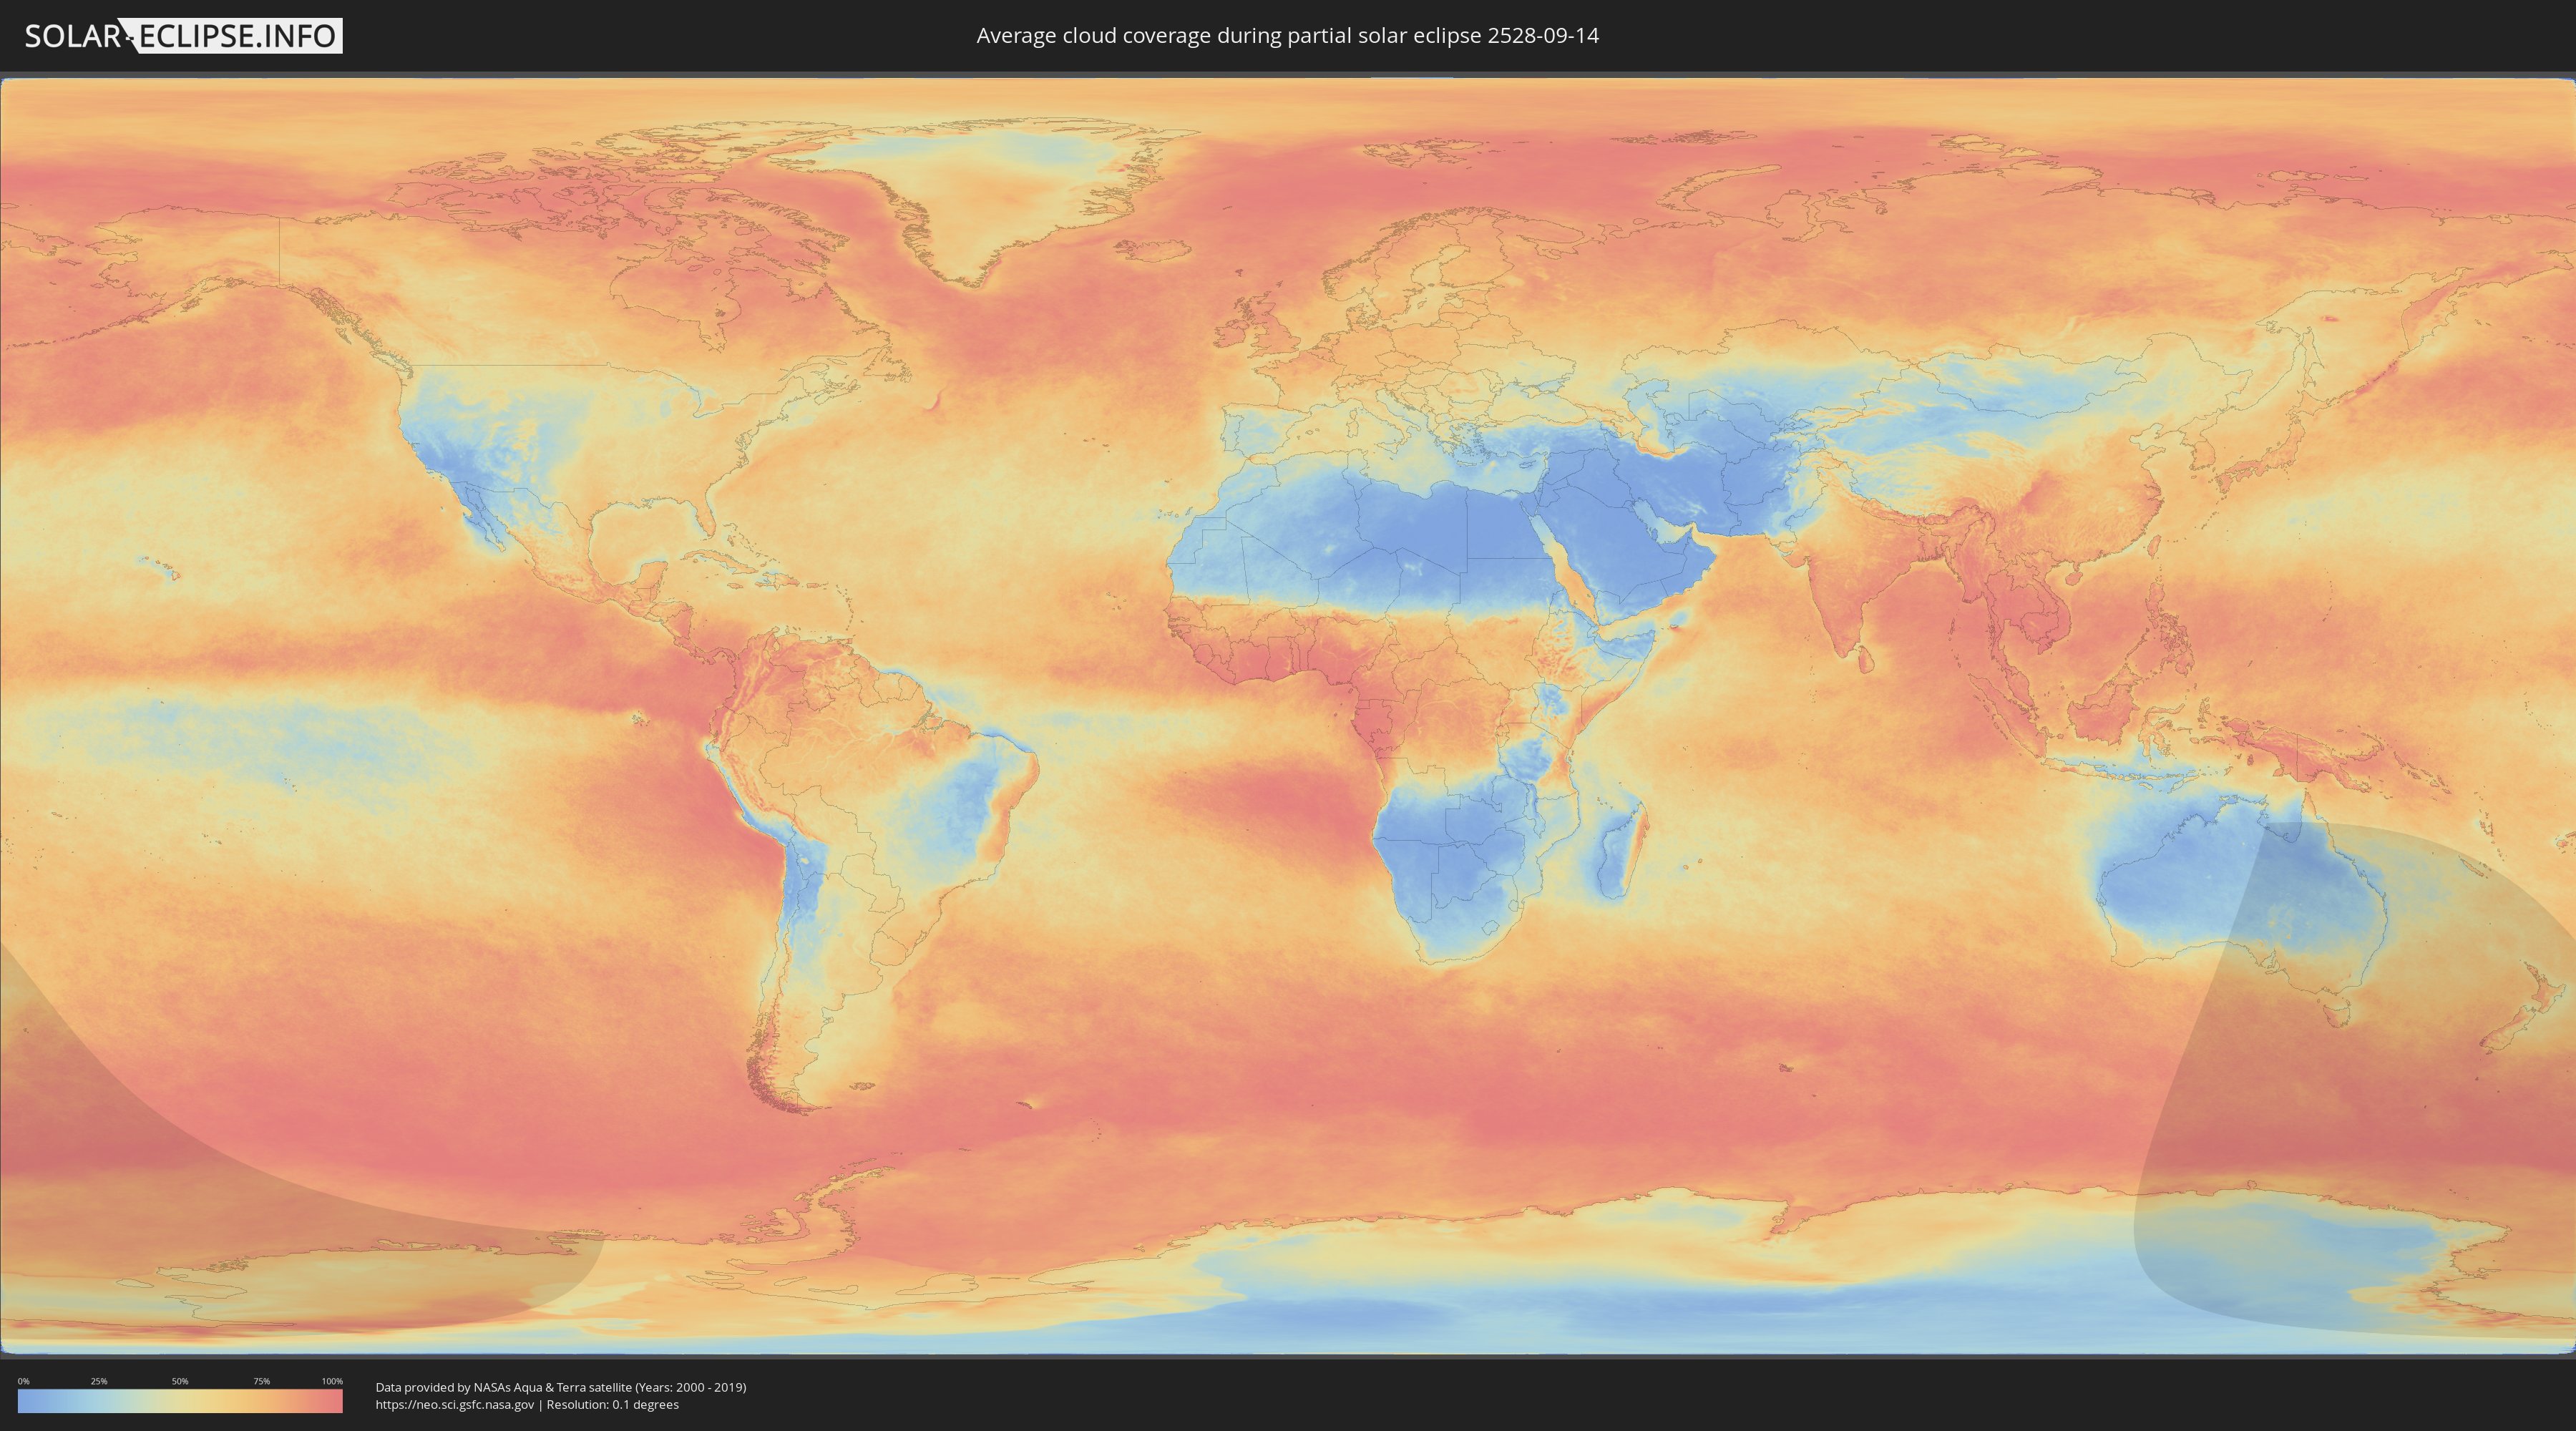Click the Resolution: 0.1 degrees text
This screenshot has height=1431, width=2576.
613,1404
